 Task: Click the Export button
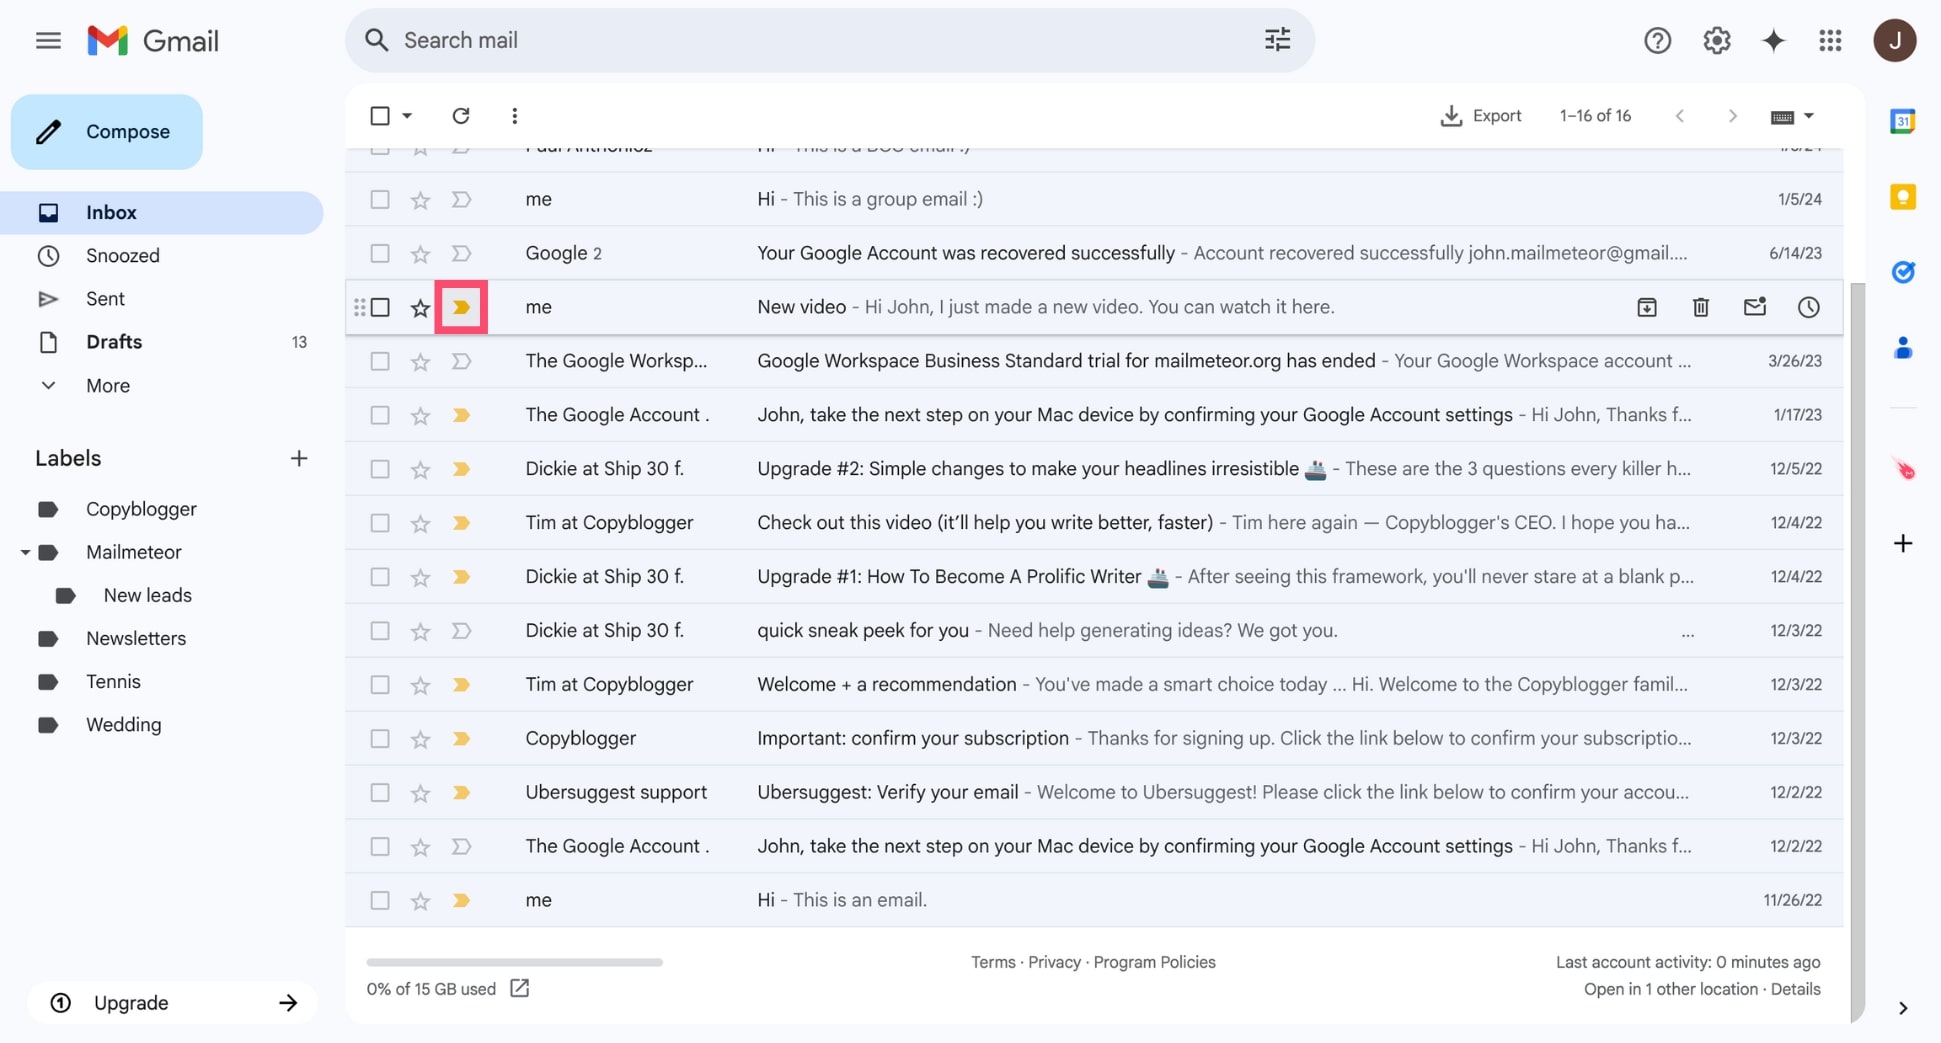pos(1481,116)
